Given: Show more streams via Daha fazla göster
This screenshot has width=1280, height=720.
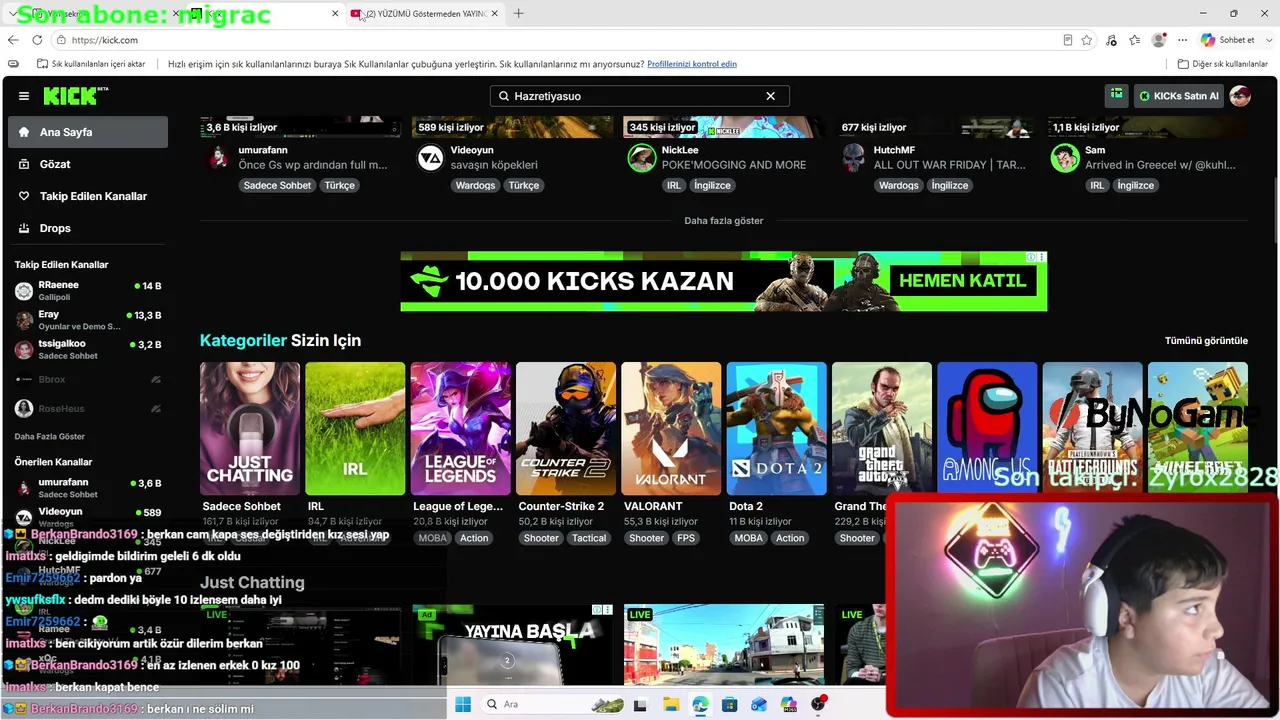Looking at the screenshot, I should tap(724, 221).
